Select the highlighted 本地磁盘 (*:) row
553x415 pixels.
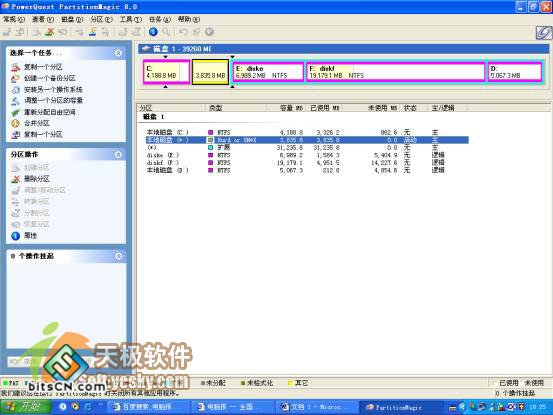tap(307, 140)
